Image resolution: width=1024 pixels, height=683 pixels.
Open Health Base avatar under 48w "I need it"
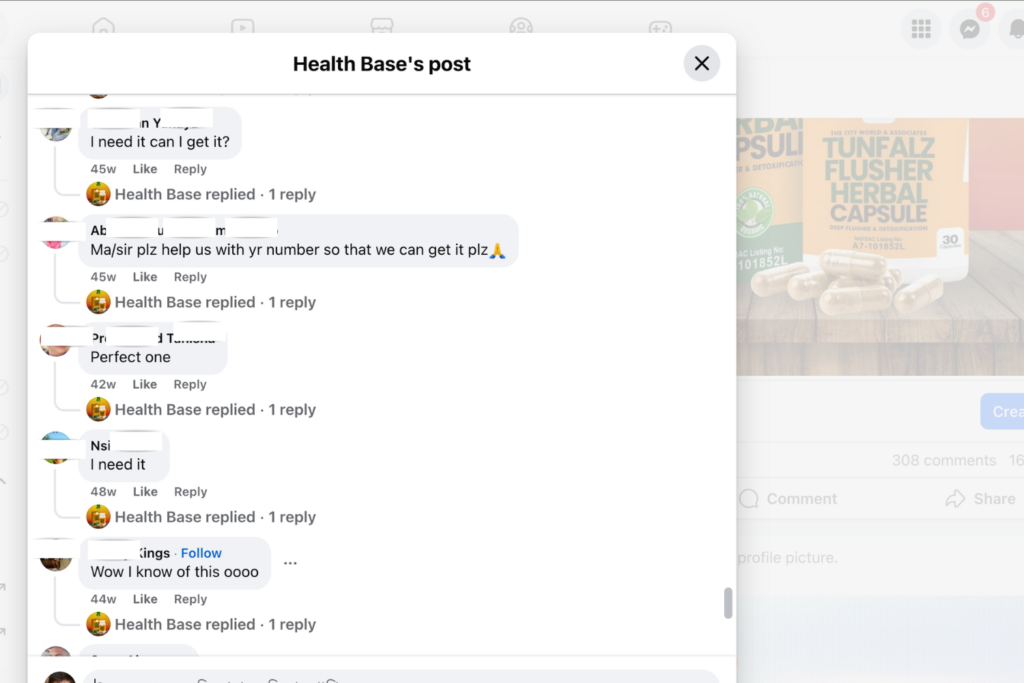(x=98, y=516)
